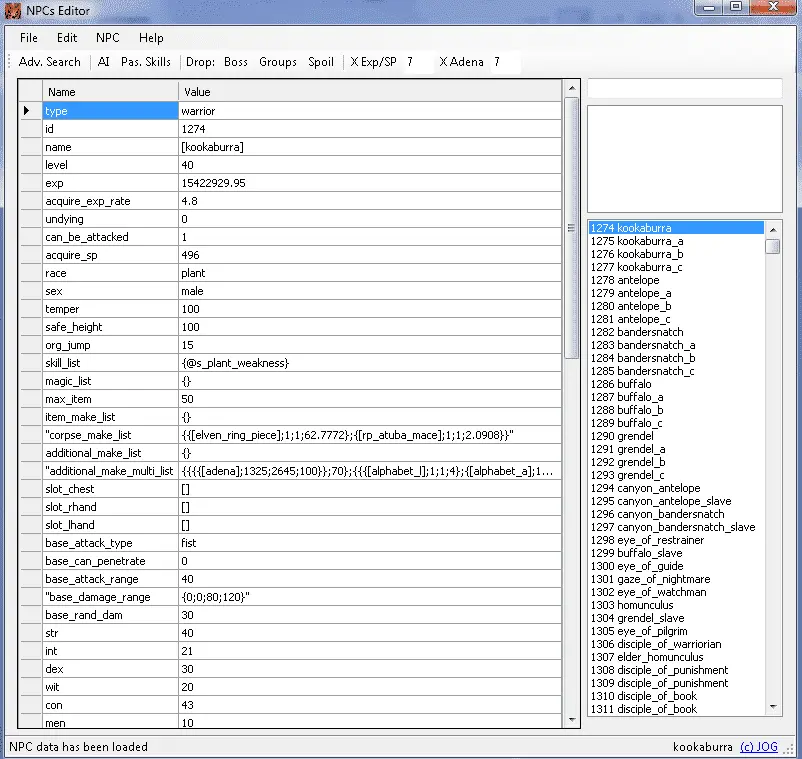802x759 pixels.
Task: Open the Edit menu
Action: (67, 38)
